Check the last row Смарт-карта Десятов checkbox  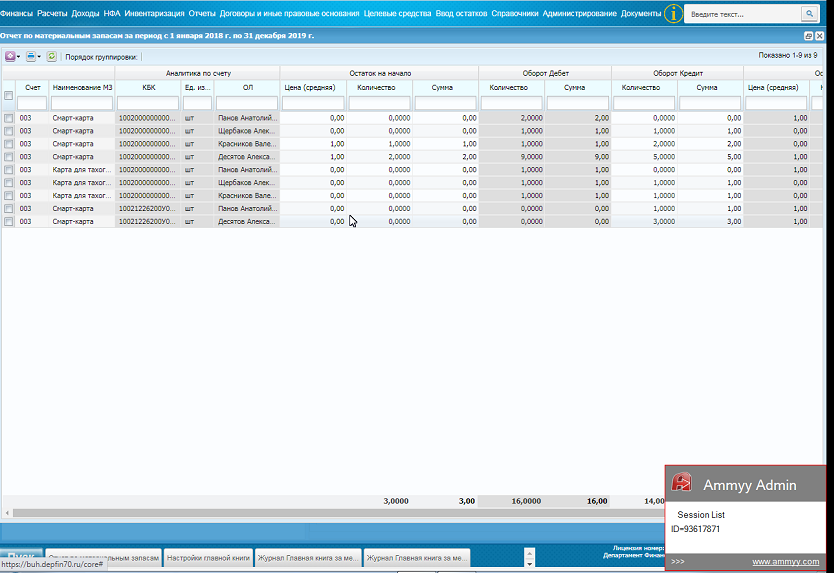pyautogui.click(x=9, y=222)
